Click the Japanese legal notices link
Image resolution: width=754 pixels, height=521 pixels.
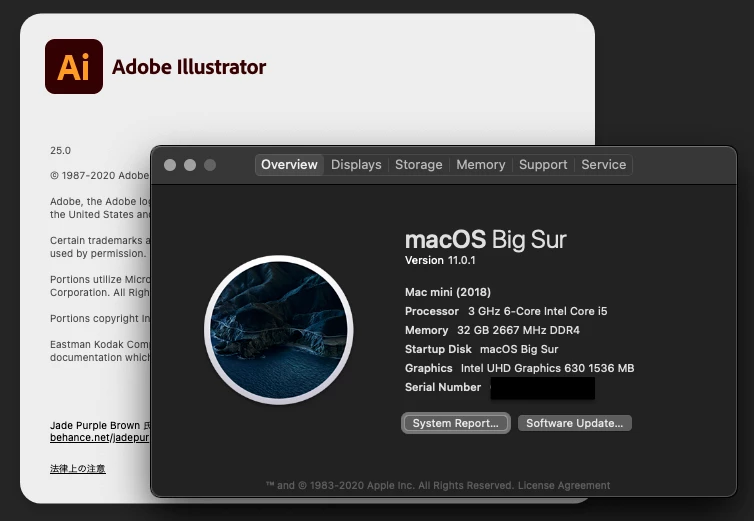click(x=77, y=468)
